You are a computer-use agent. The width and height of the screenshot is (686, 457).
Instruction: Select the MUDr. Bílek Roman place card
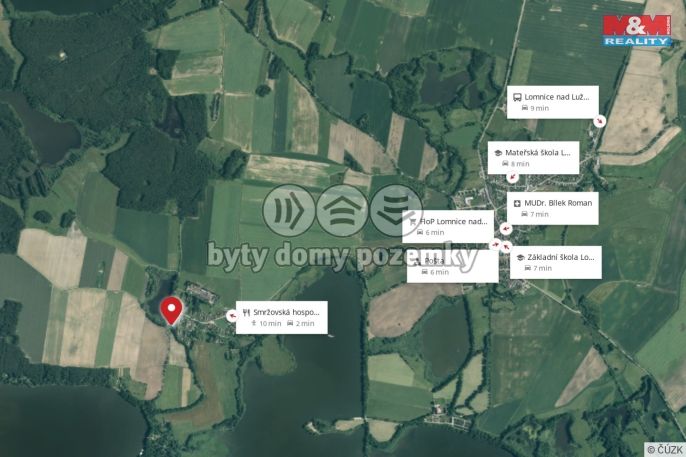(553, 208)
